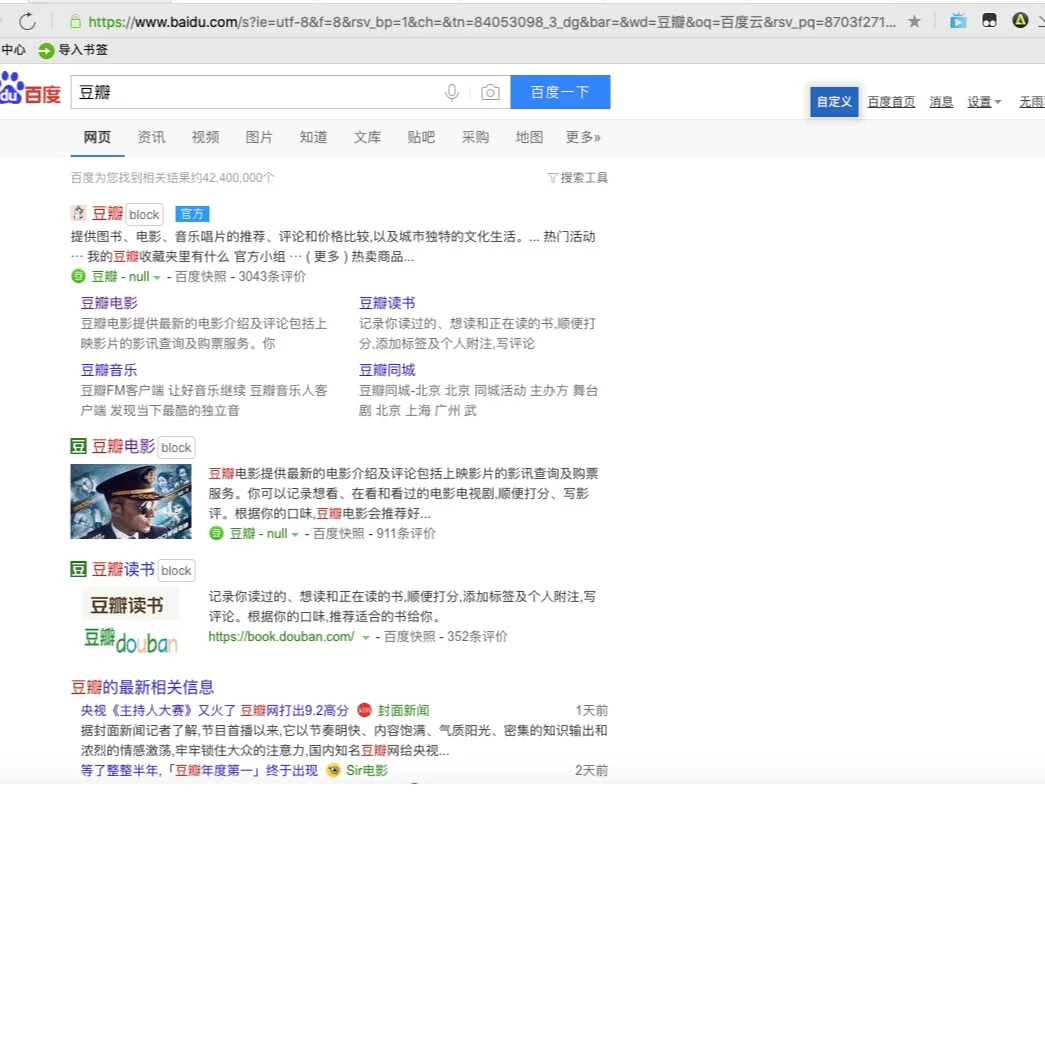Switch to the 采购 tab
1045x1045 pixels.
pyautogui.click(x=475, y=137)
